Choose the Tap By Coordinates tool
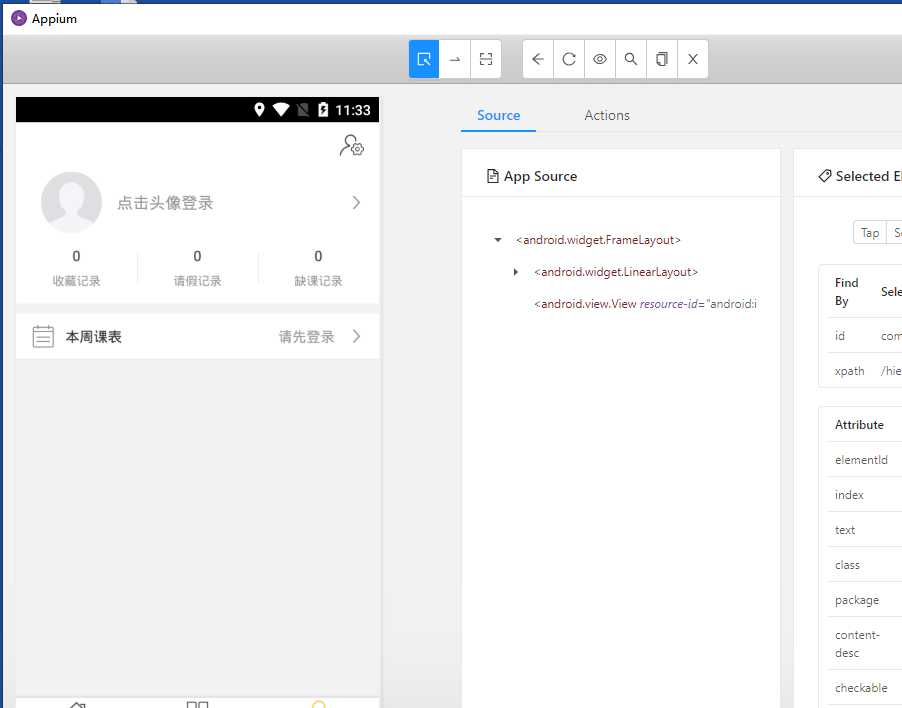The width and height of the screenshot is (902, 708). (x=486, y=59)
